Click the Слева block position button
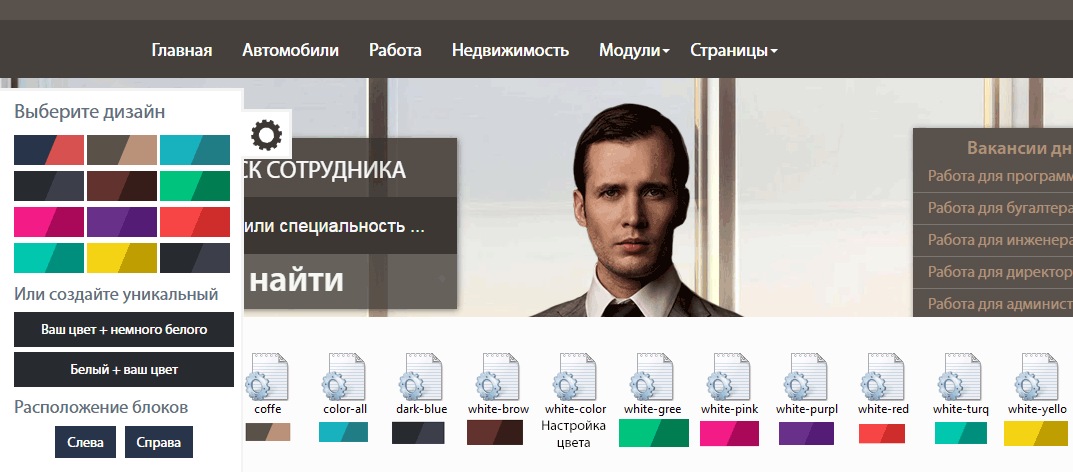This screenshot has height=472, width=1073. [x=86, y=442]
